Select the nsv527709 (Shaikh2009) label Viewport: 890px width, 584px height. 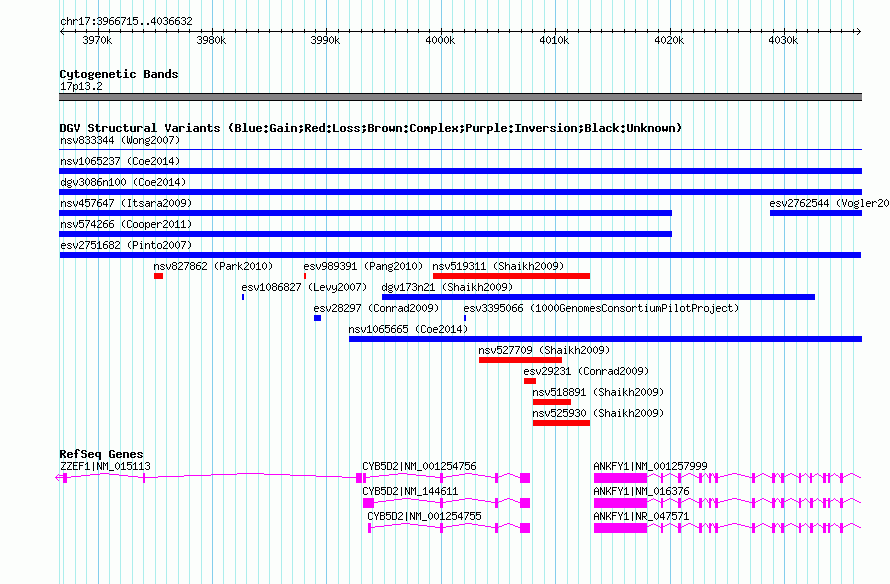pos(544,350)
